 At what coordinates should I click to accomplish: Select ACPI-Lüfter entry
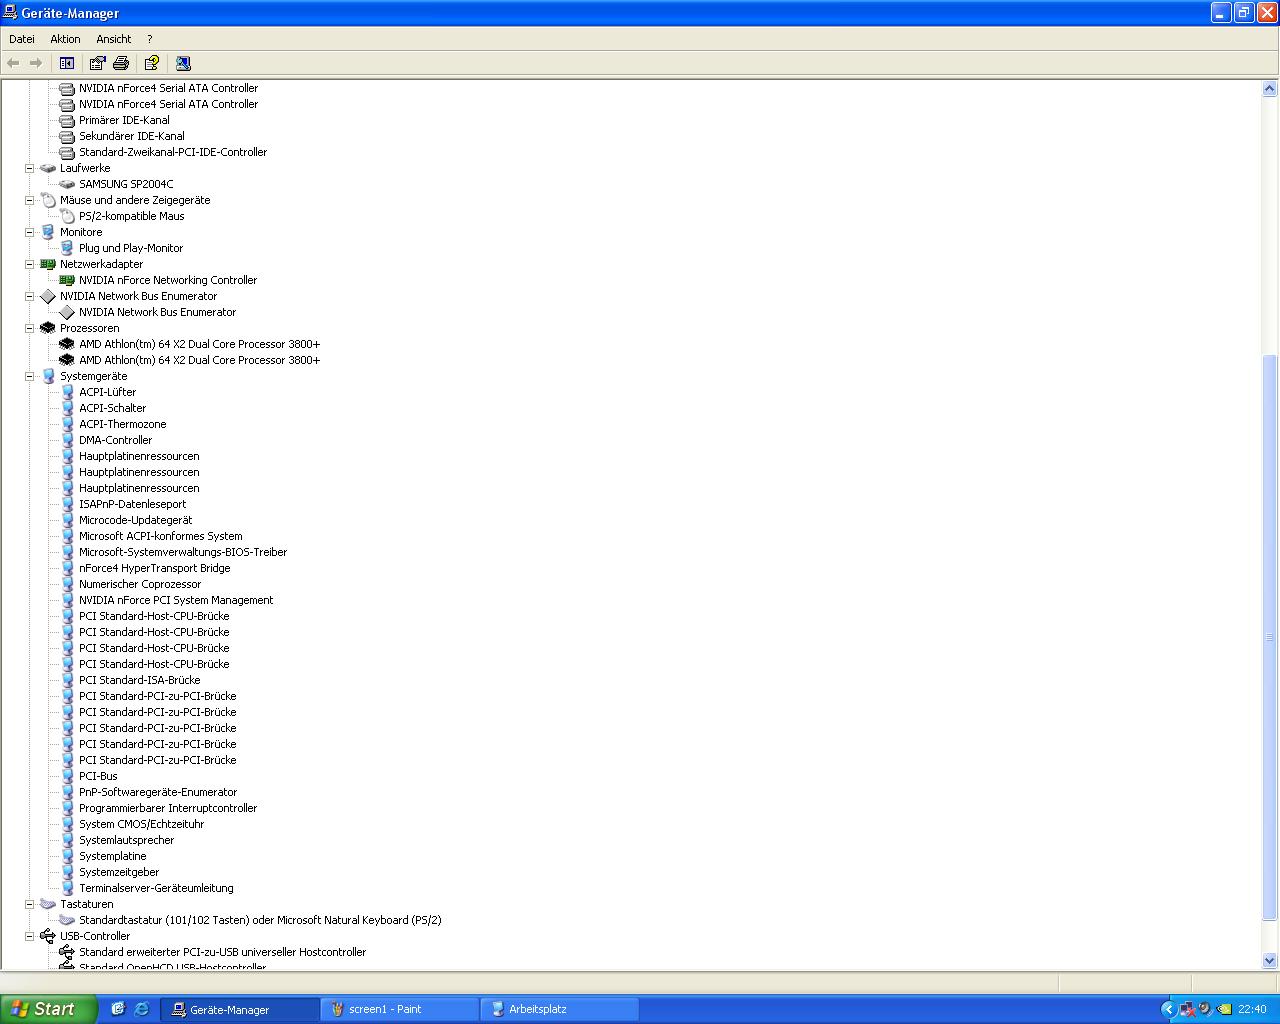[x=107, y=392]
